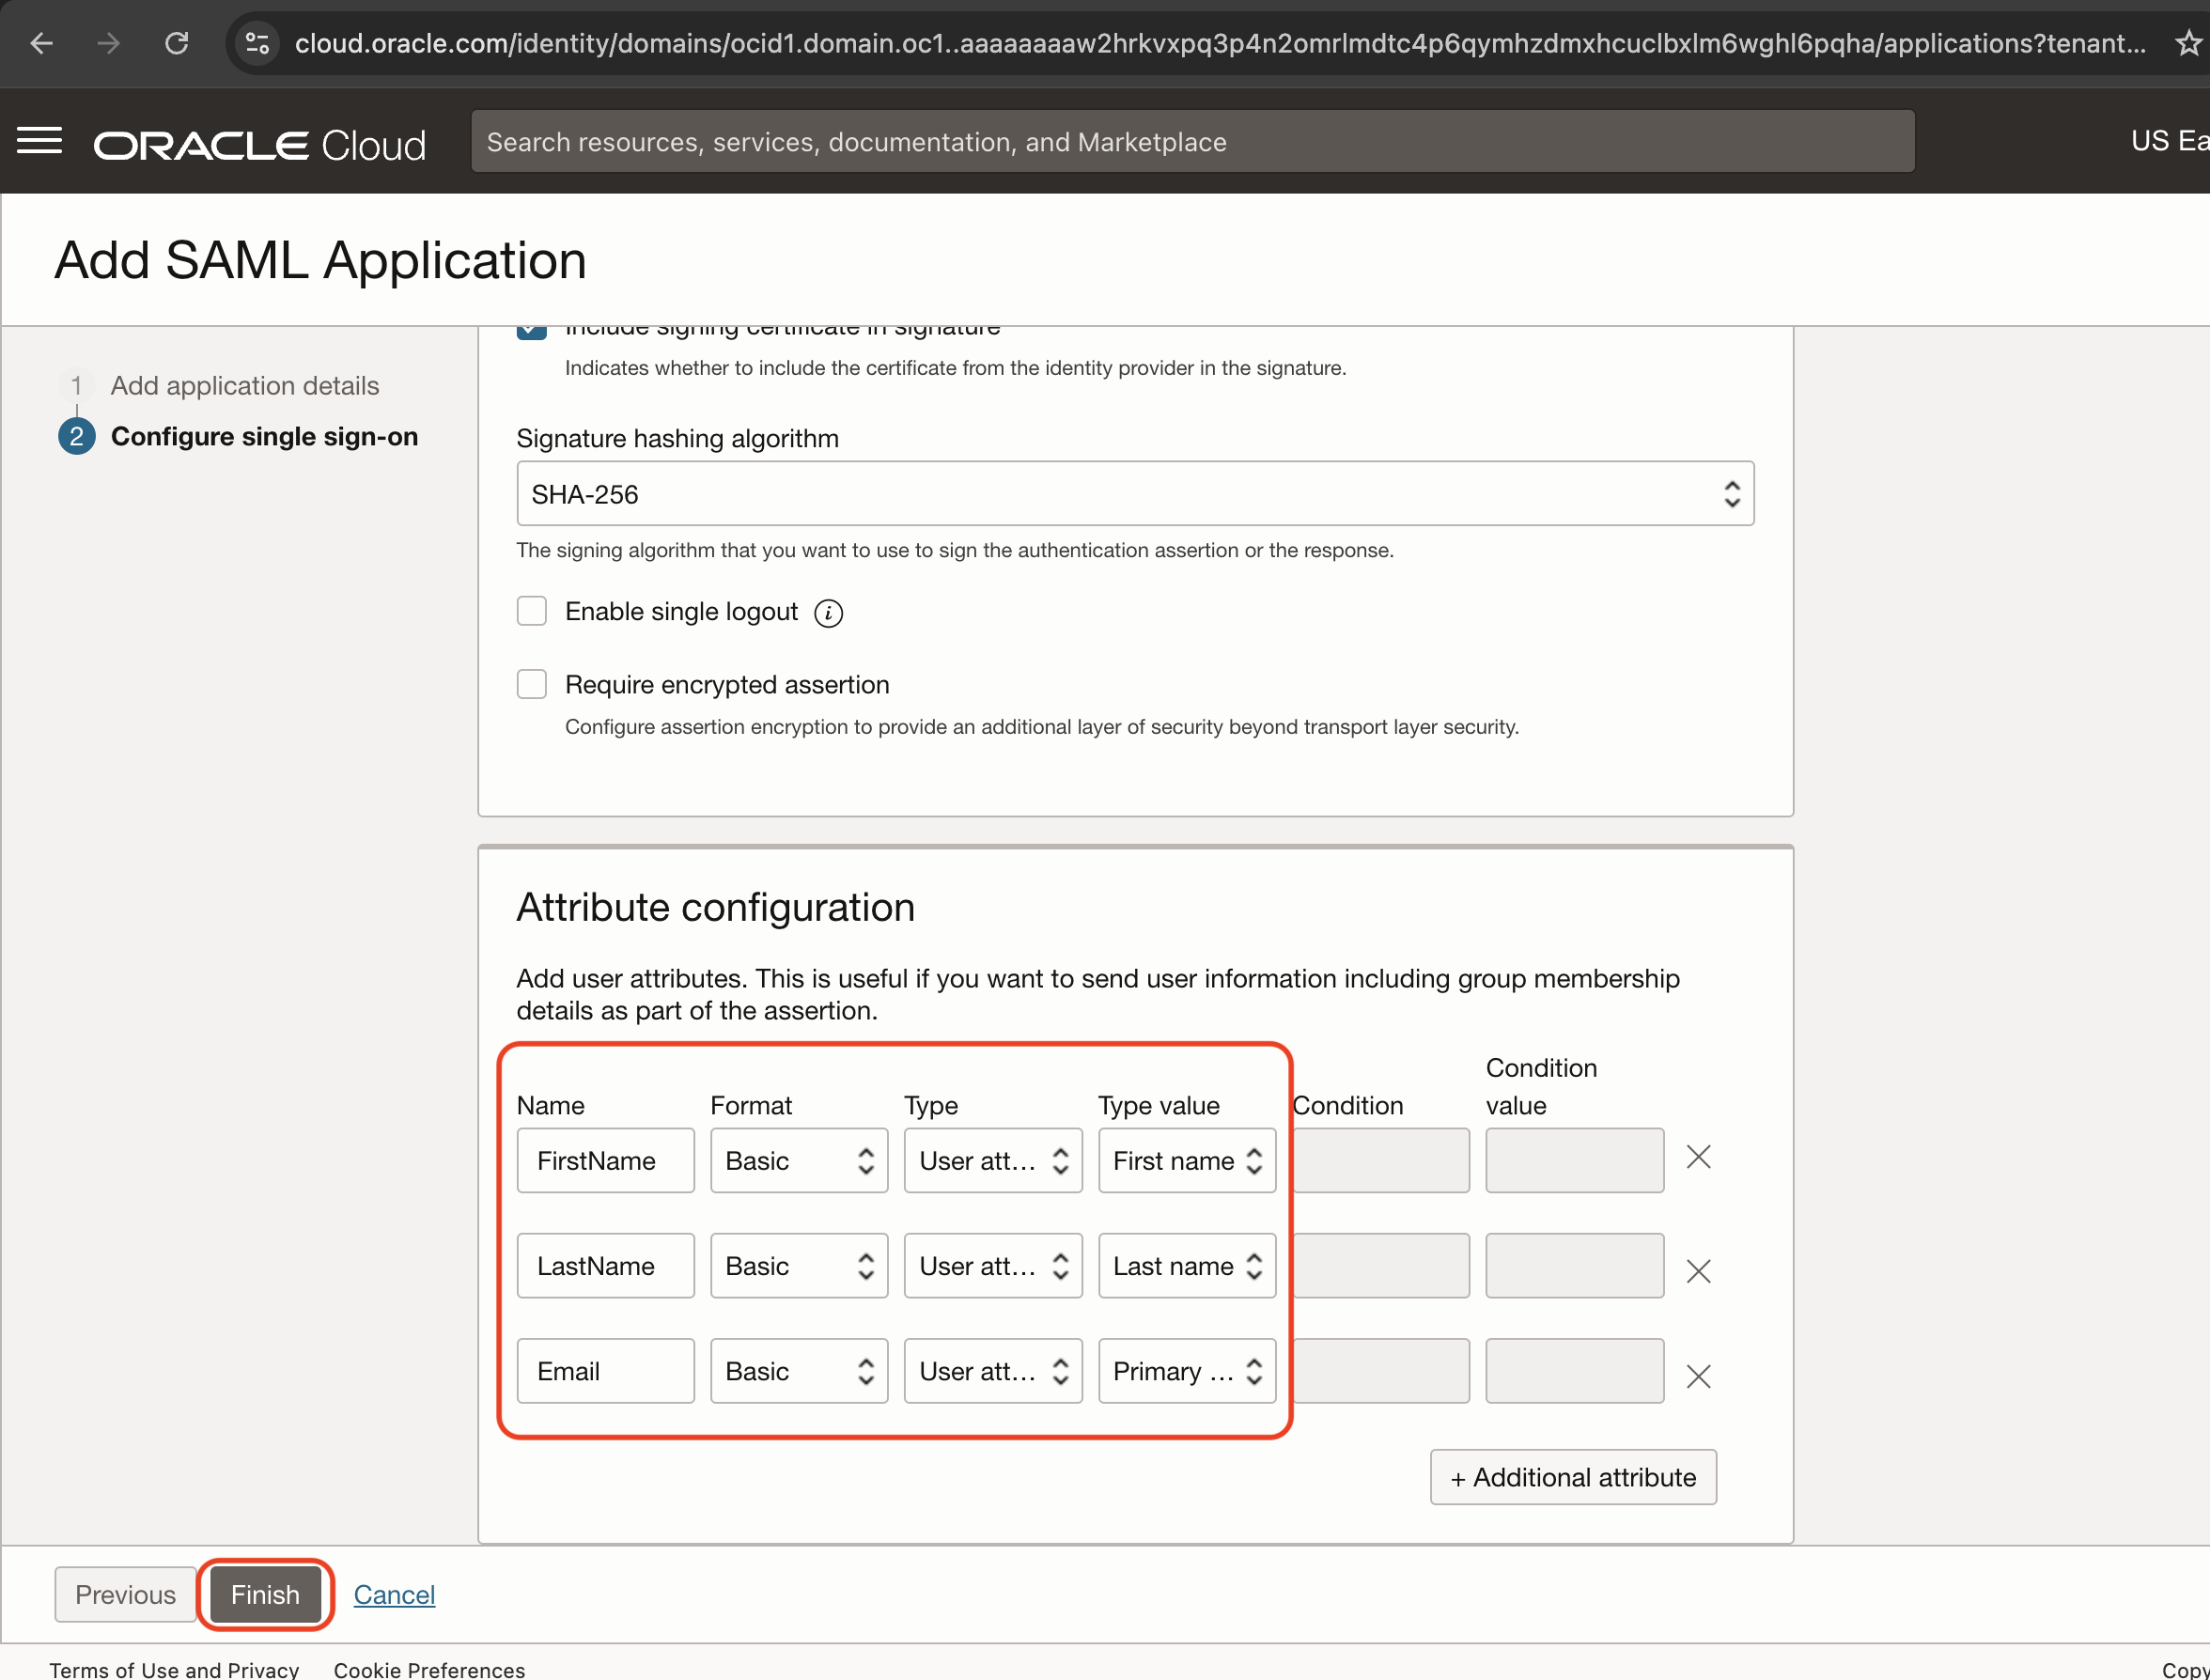Image resolution: width=2210 pixels, height=1680 pixels.
Task: Click the Finish button
Action: pyautogui.click(x=265, y=1594)
